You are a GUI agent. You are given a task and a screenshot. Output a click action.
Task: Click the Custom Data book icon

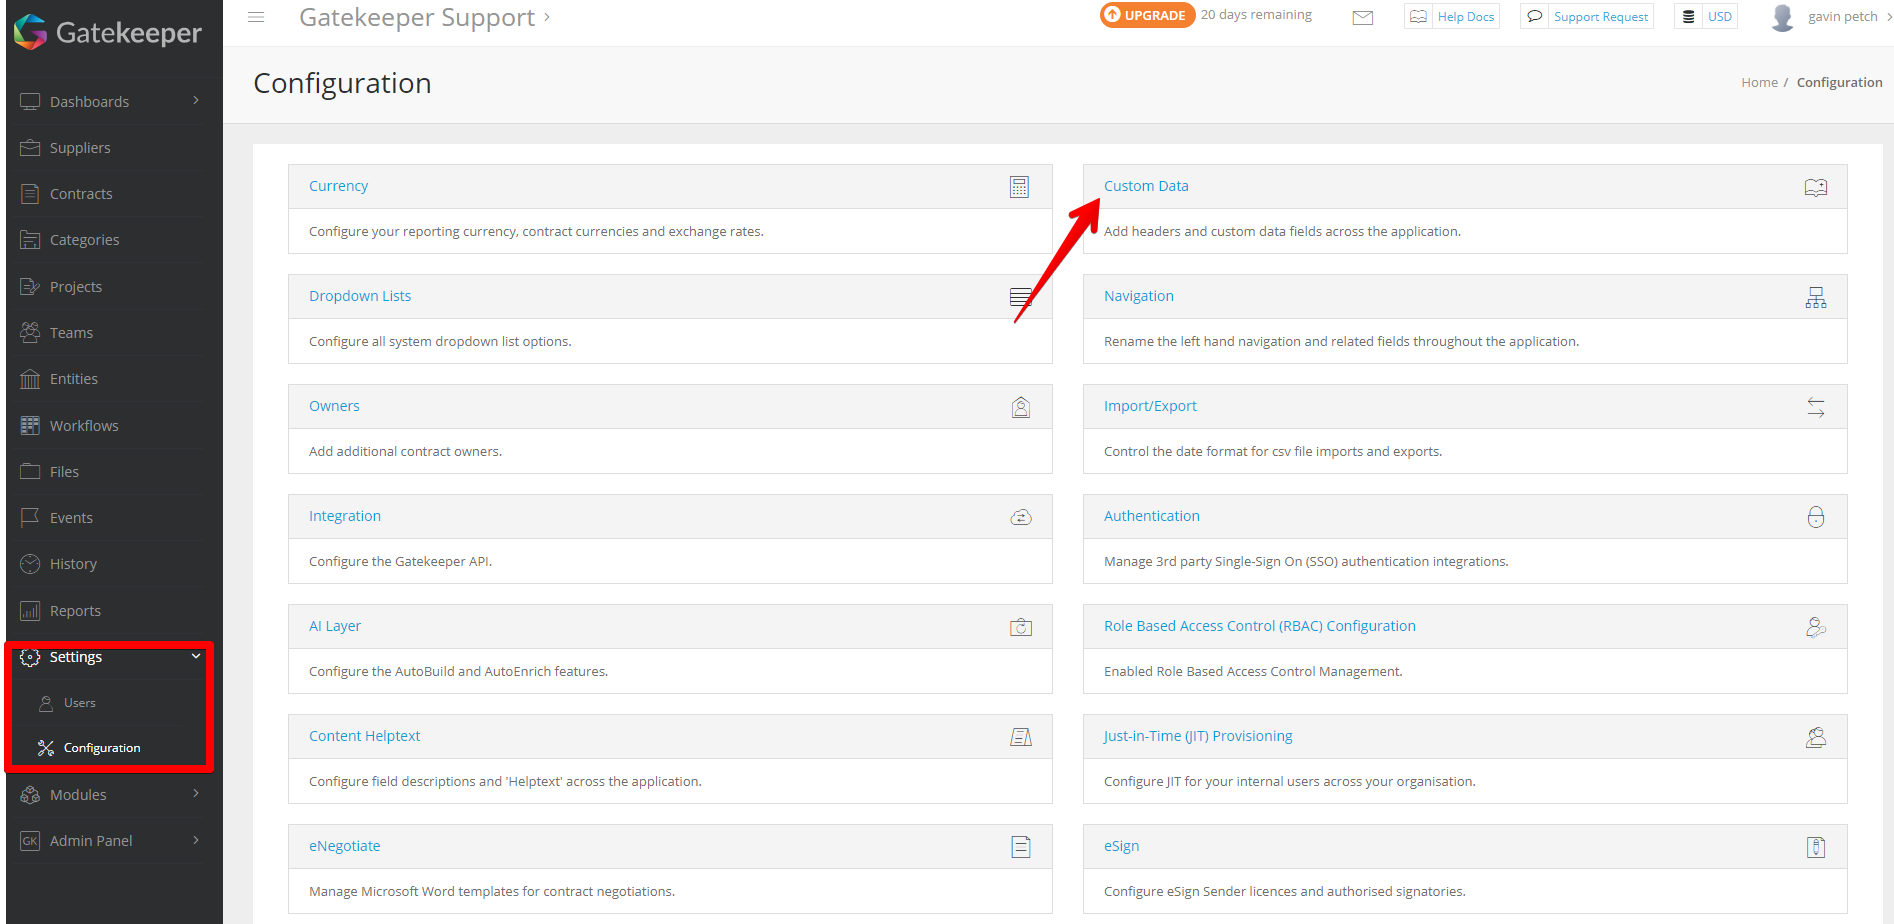point(1816,187)
